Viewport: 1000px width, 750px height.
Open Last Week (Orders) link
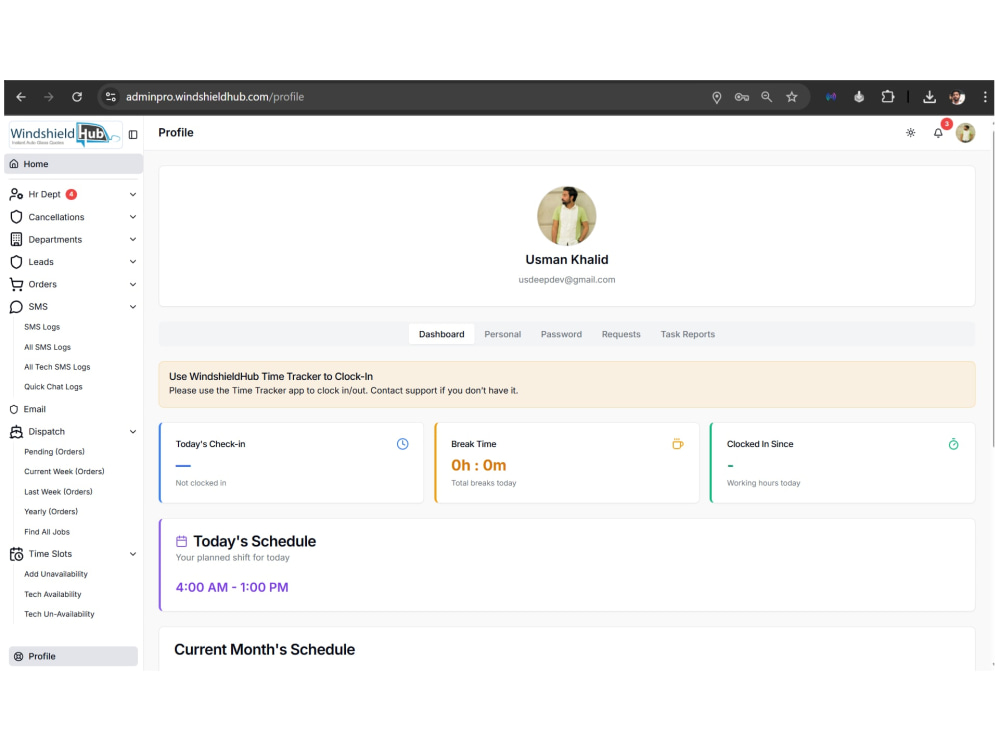pyautogui.click(x=58, y=492)
